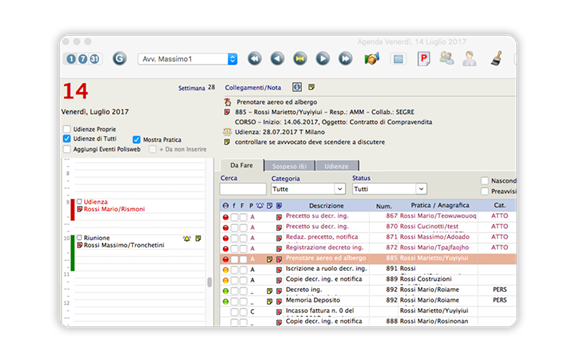Click the double-arrow rewind button
Viewport: 576px width, 362px height.
(x=255, y=58)
